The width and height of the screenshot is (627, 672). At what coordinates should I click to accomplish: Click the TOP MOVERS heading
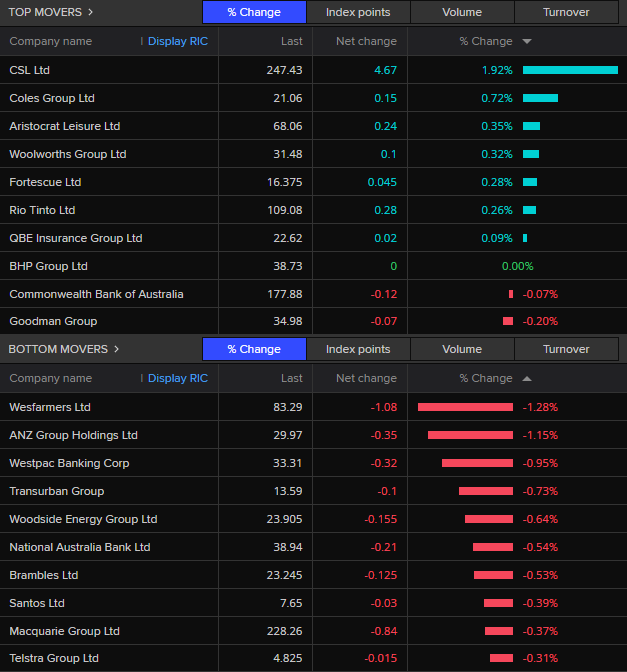[x=45, y=12]
